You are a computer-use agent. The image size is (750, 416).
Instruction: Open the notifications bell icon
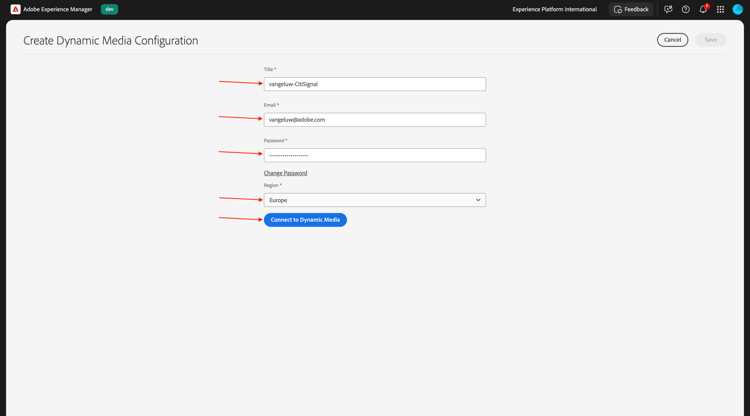pyautogui.click(x=703, y=9)
